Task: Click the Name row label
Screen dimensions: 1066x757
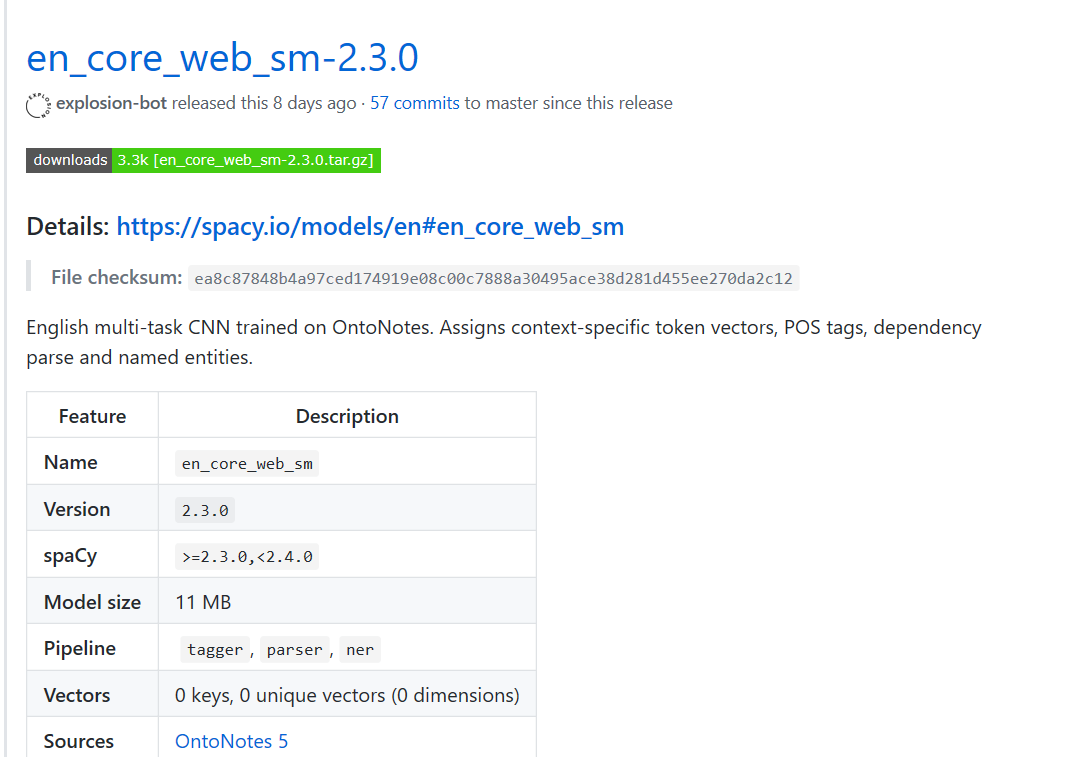Action: point(71,462)
